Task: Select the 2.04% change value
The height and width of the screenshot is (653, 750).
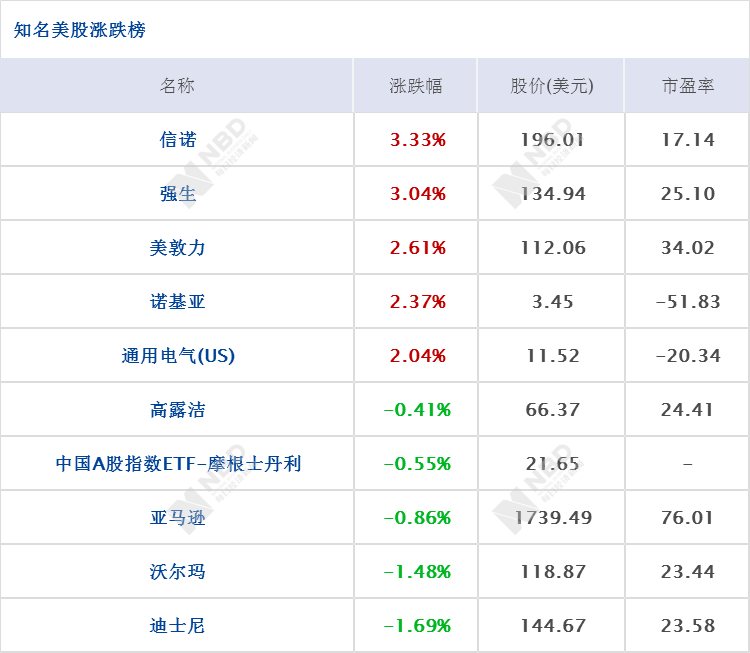Action: (418, 356)
